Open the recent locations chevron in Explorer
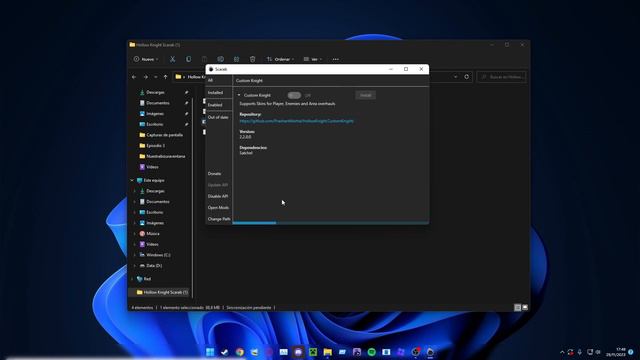This screenshot has width=640, height=360. tap(156, 77)
